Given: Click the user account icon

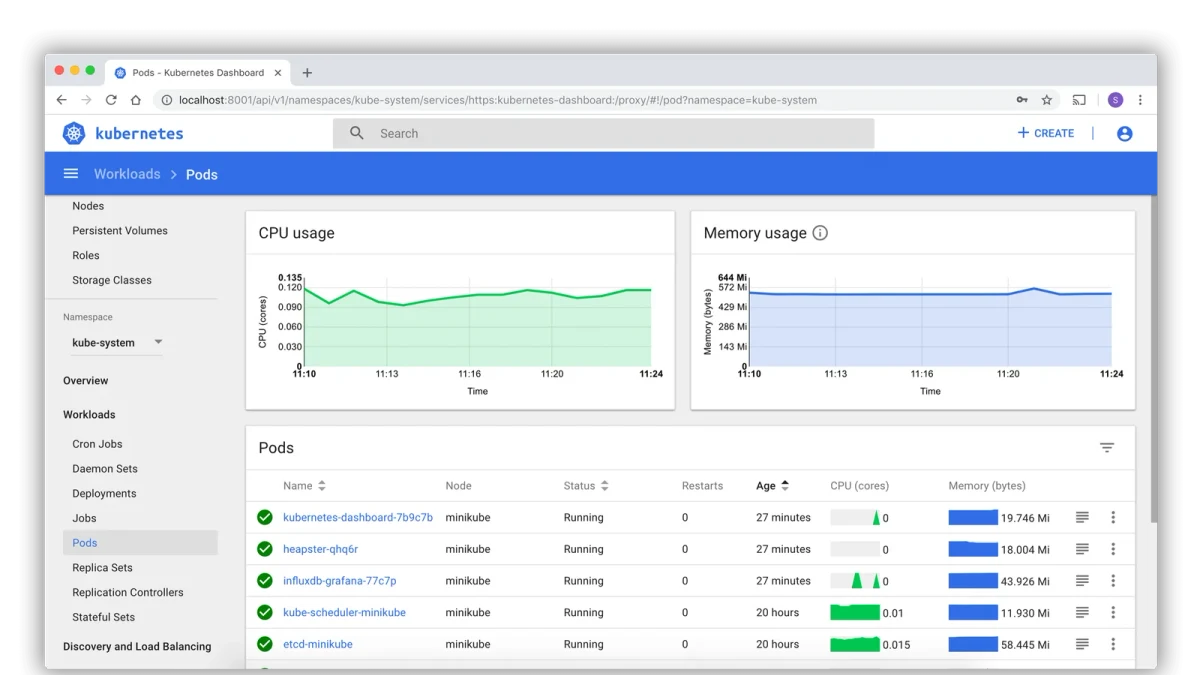Looking at the screenshot, I should 1125,133.
